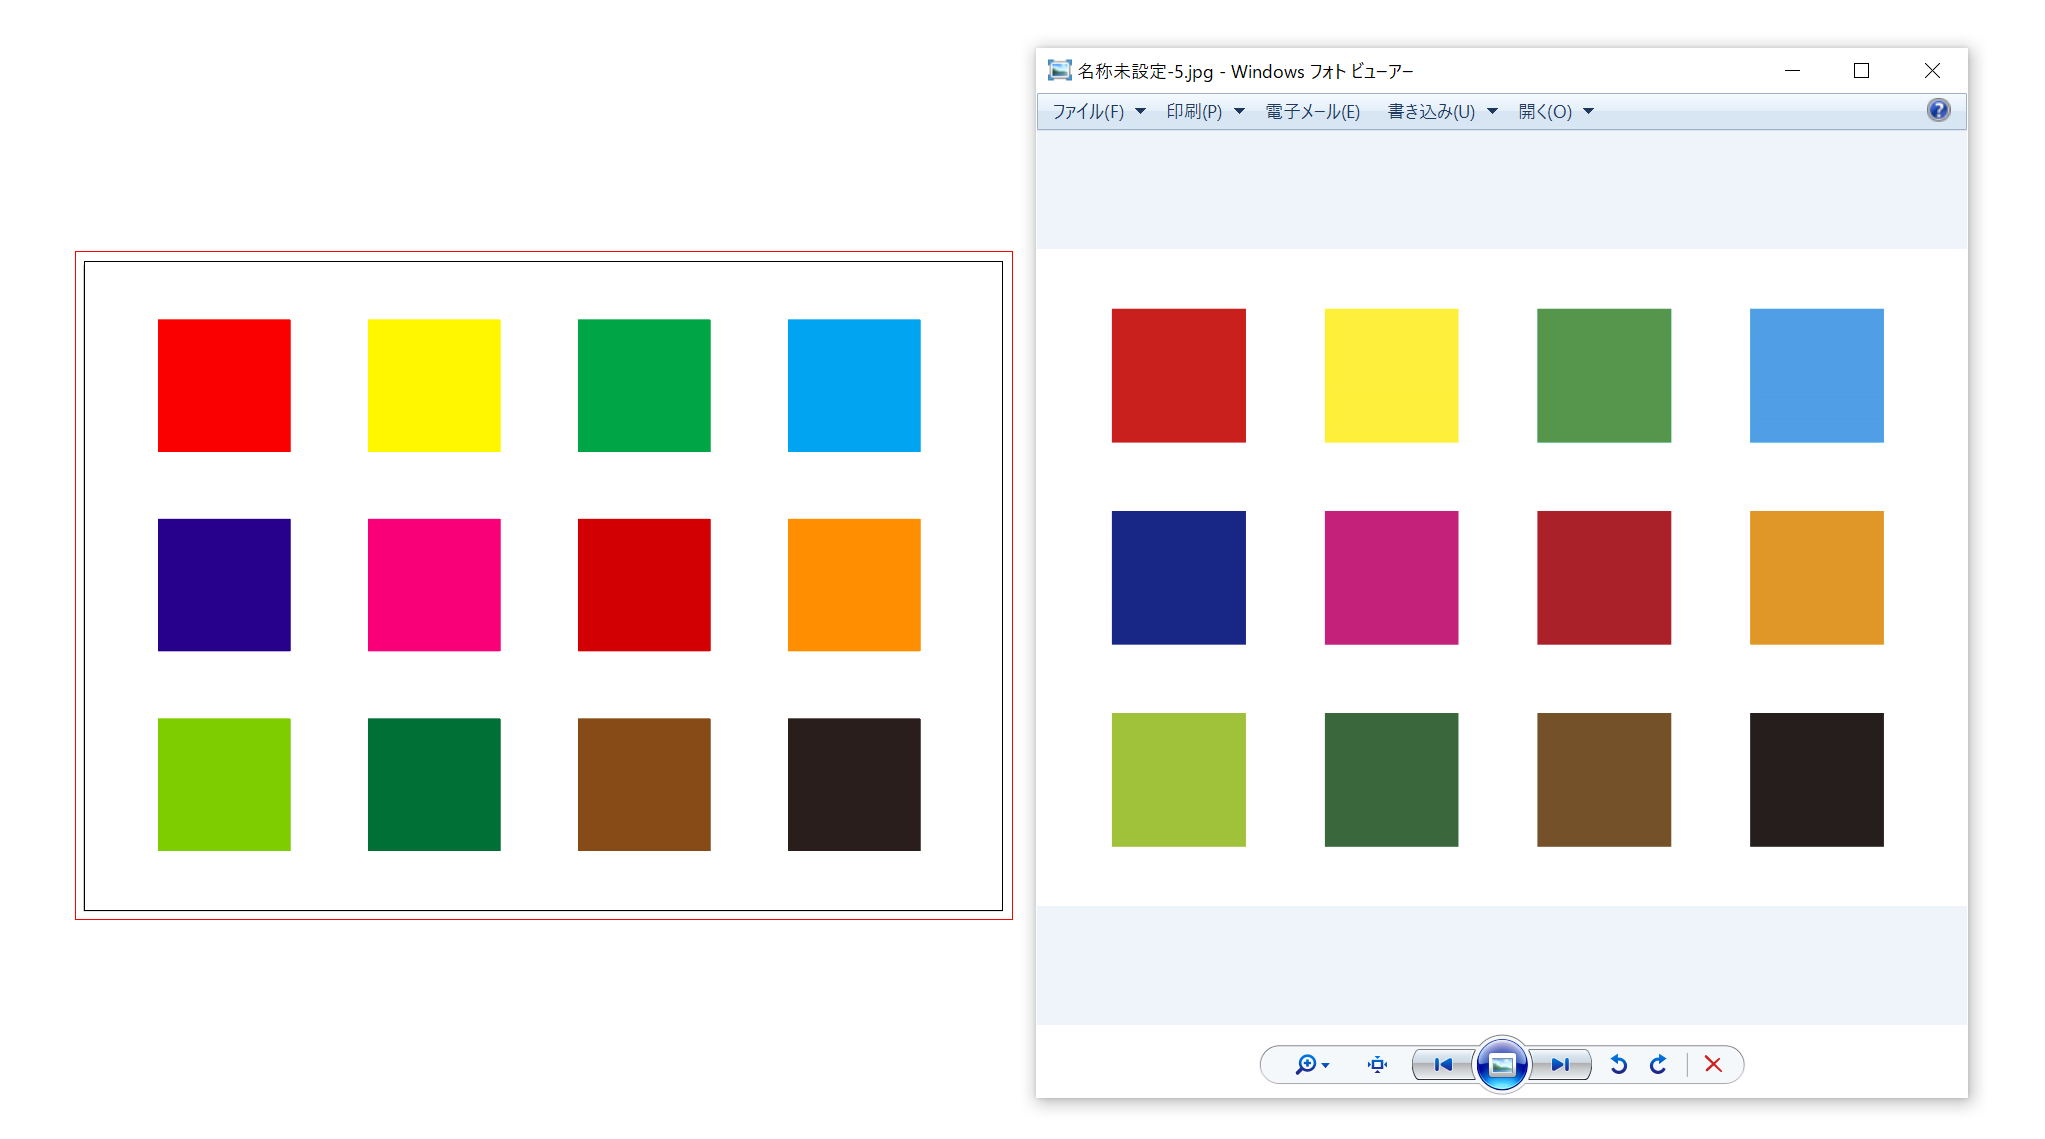Click the dull red square in Photo Viewer

point(1179,375)
